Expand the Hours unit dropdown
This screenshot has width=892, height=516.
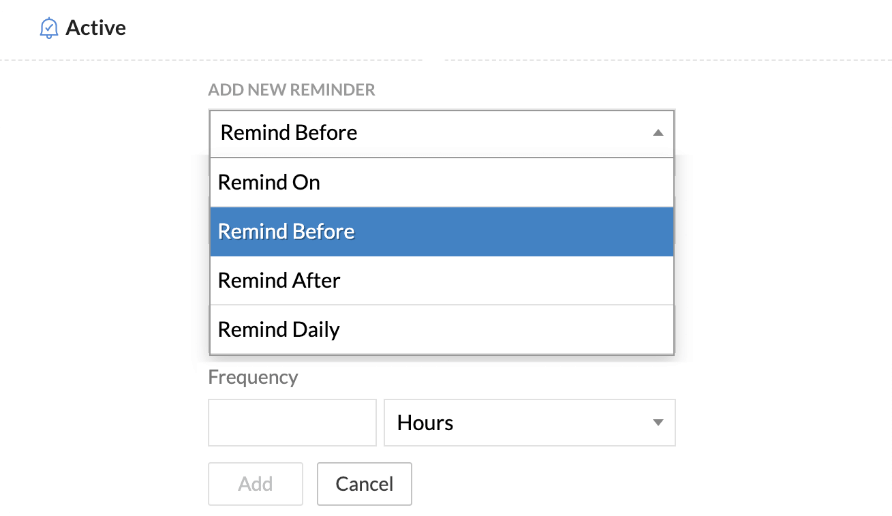[529, 422]
